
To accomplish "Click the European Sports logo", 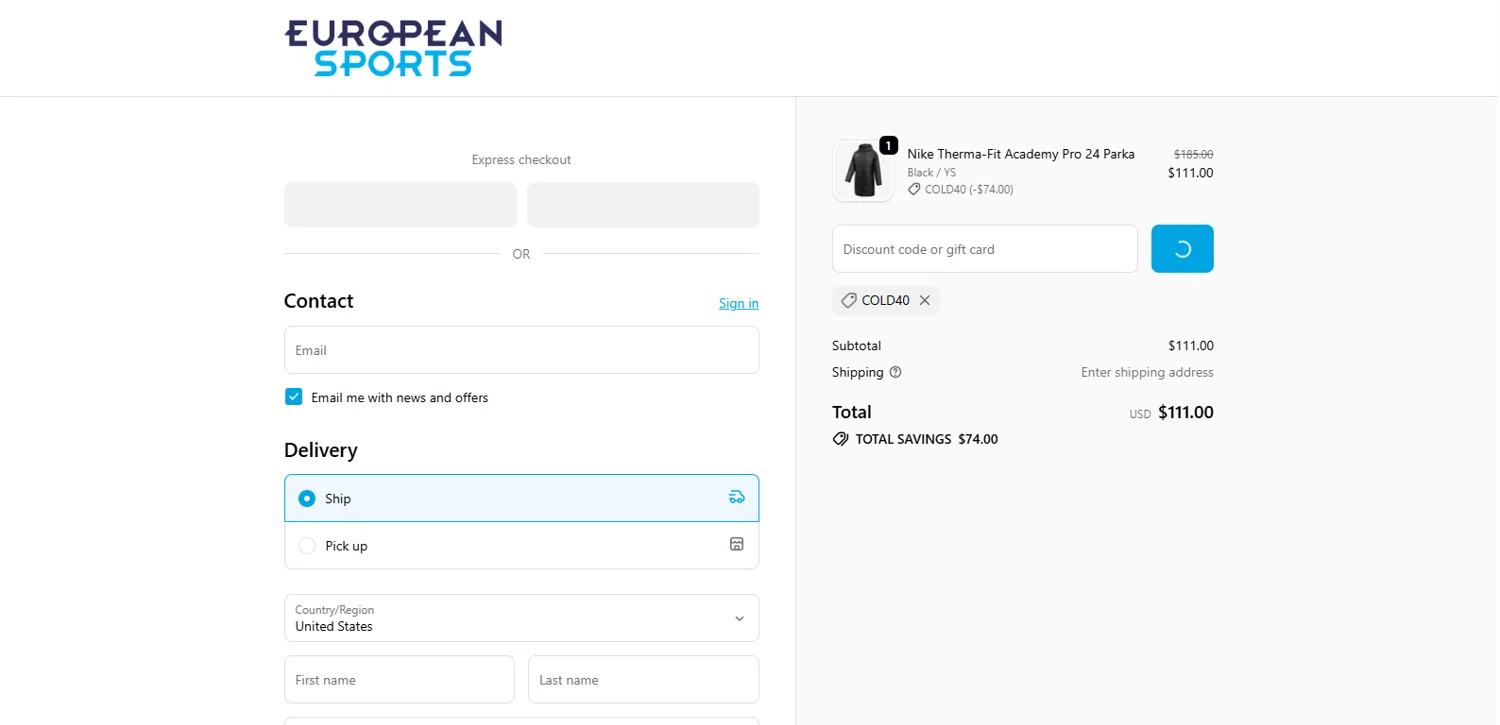I will (x=393, y=48).
